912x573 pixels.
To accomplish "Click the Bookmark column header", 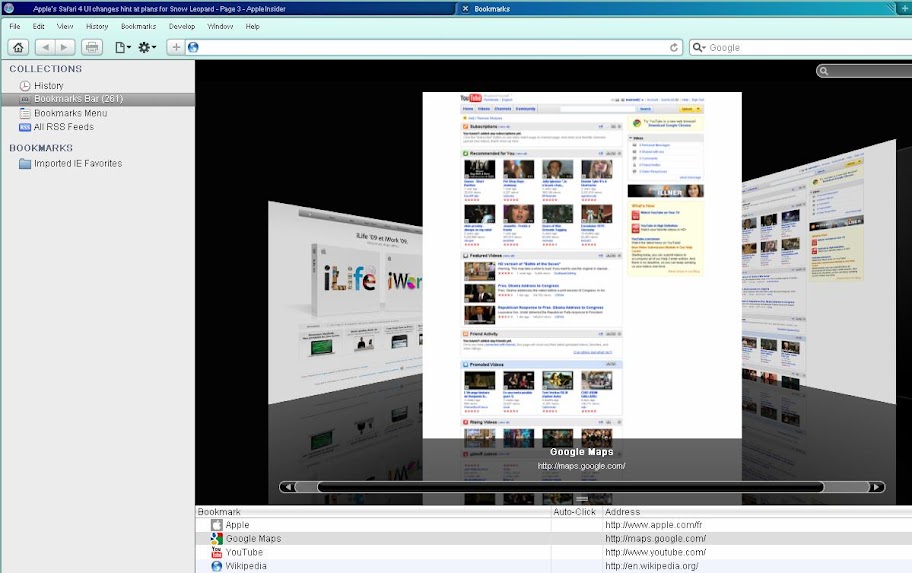I will point(373,512).
